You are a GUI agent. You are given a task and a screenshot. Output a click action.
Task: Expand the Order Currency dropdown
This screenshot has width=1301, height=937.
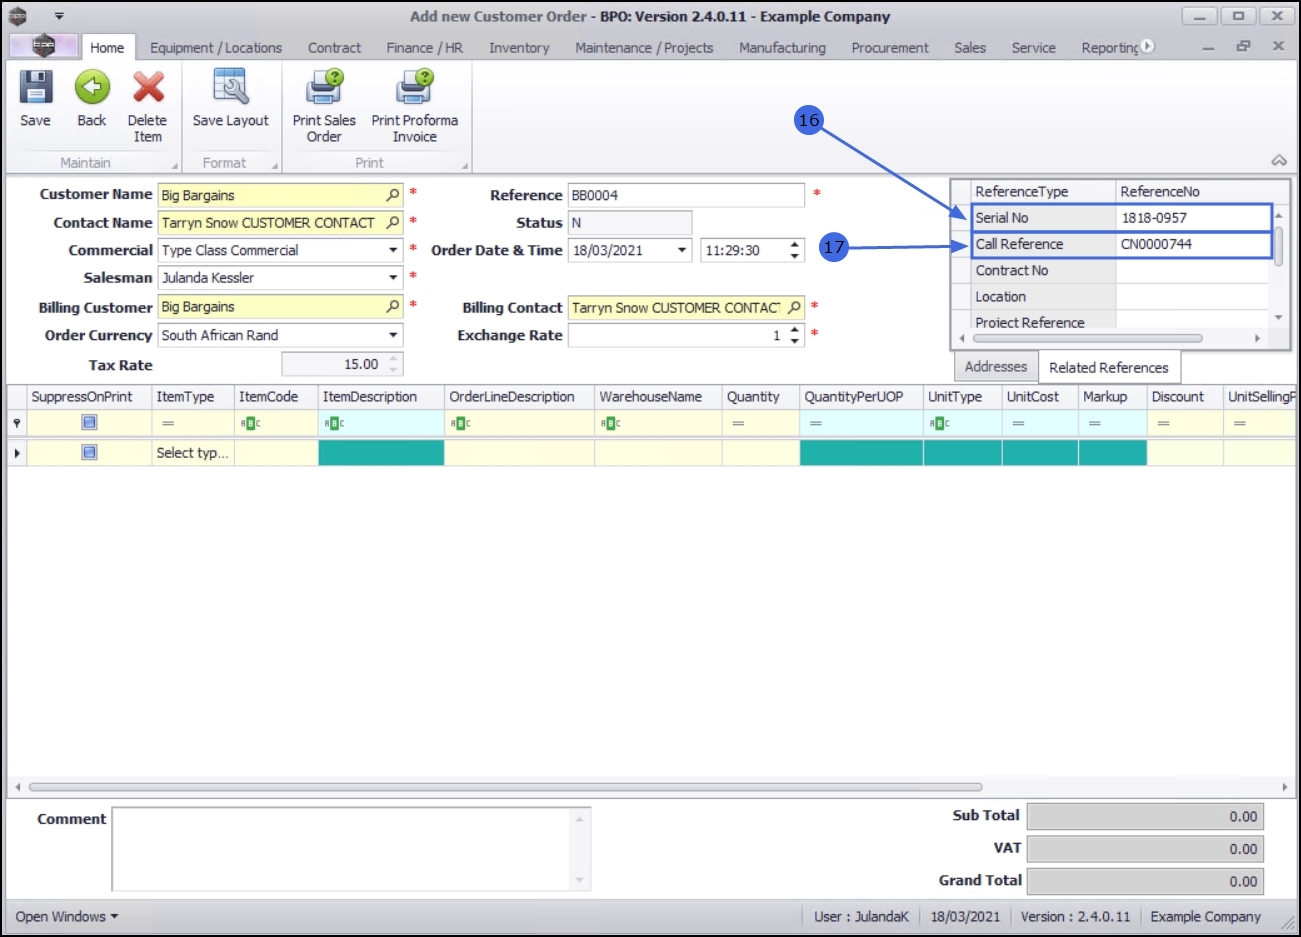pos(393,335)
